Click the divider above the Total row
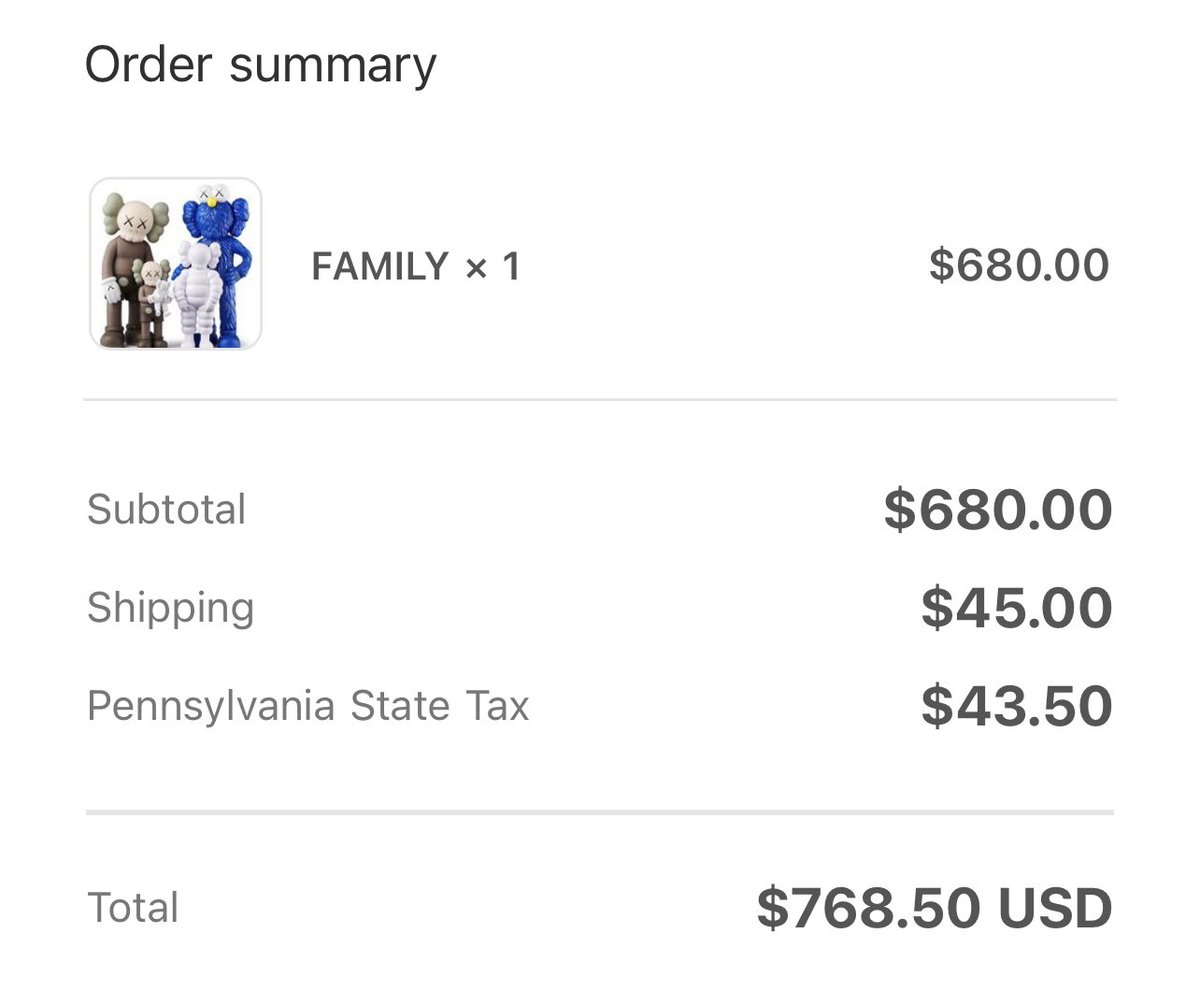 click(x=600, y=812)
